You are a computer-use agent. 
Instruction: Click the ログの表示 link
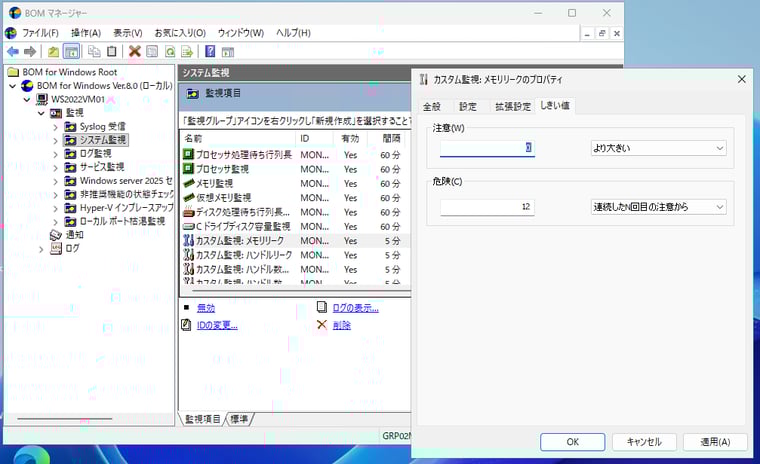pos(354,307)
